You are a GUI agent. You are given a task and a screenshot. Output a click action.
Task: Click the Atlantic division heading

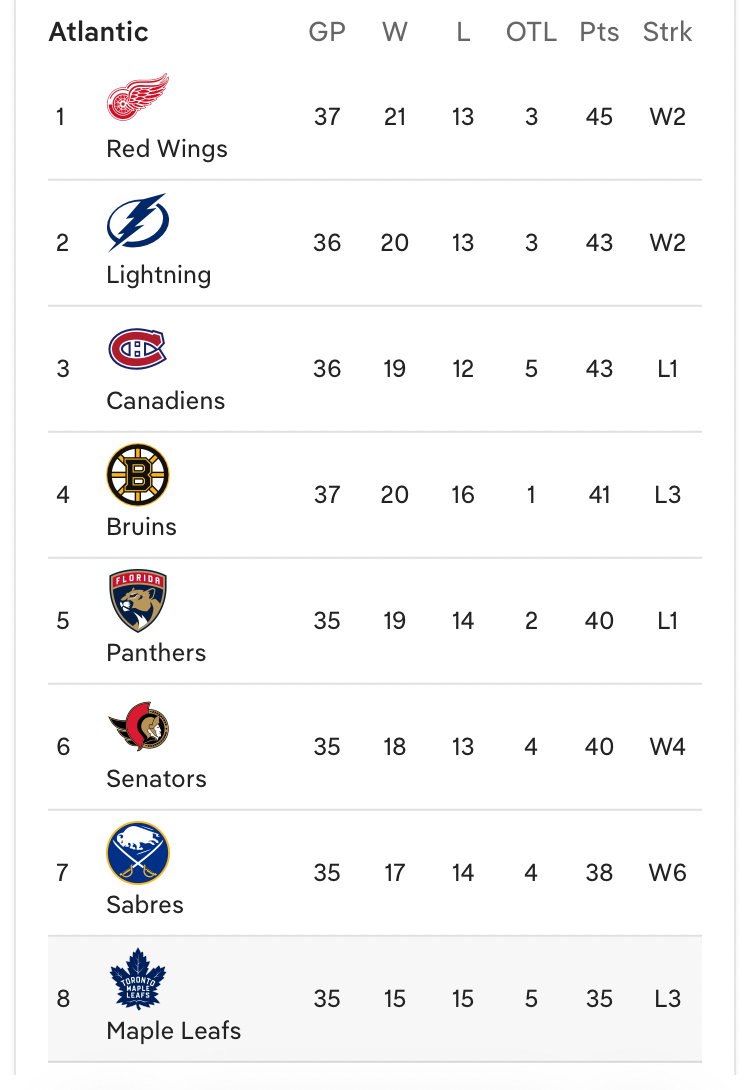[x=98, y=32]
